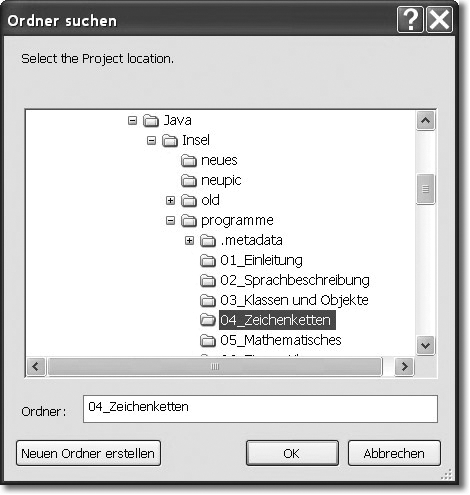Click the vertical scrollbar down arrow
Image resolution: width=470 pixels, height=495 pixels.
[x=425, y=345]
